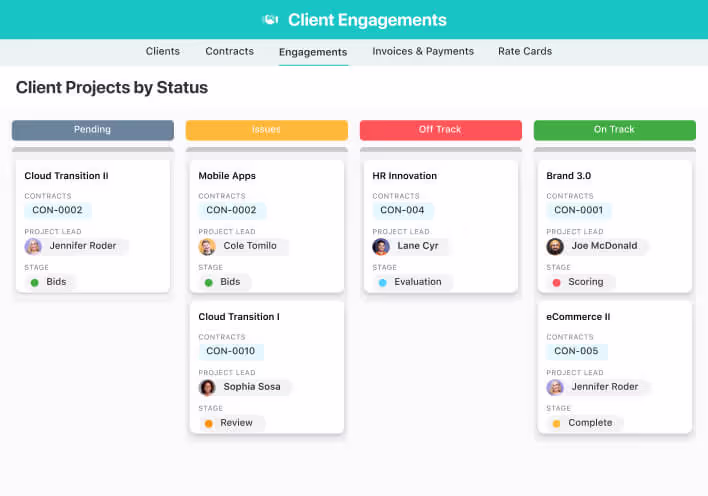
Task: Click Lane Cyr's avatar photo
Action: pos(381,246)
